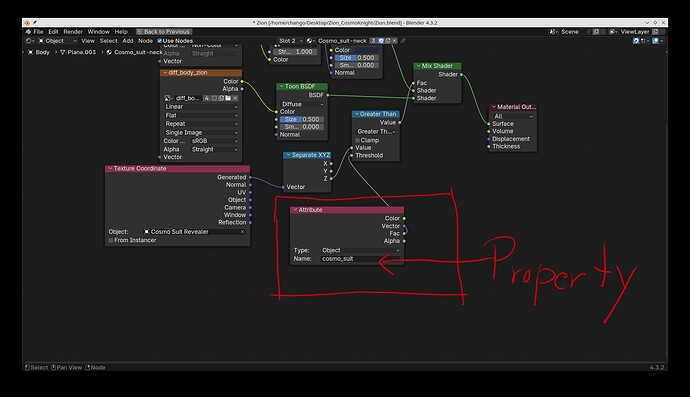Adjust Size 0.500 slider in Toon BSDF
690x397 pixels.
click(x=302, y=119)
